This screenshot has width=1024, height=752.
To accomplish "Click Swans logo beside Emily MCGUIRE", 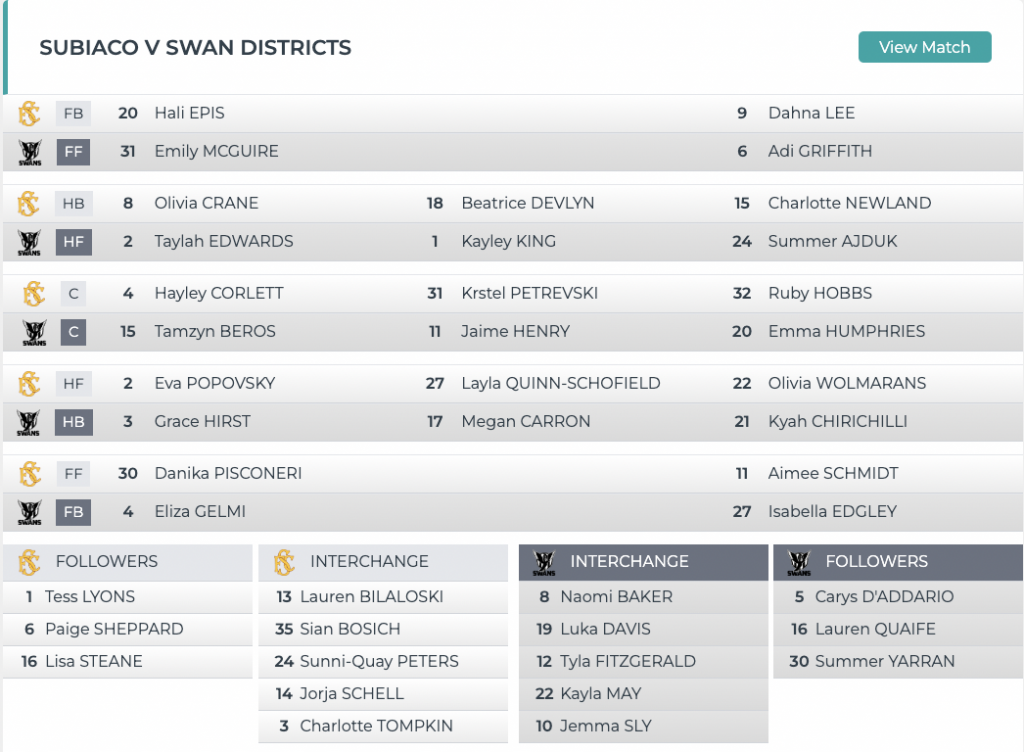I will point(29,152).
